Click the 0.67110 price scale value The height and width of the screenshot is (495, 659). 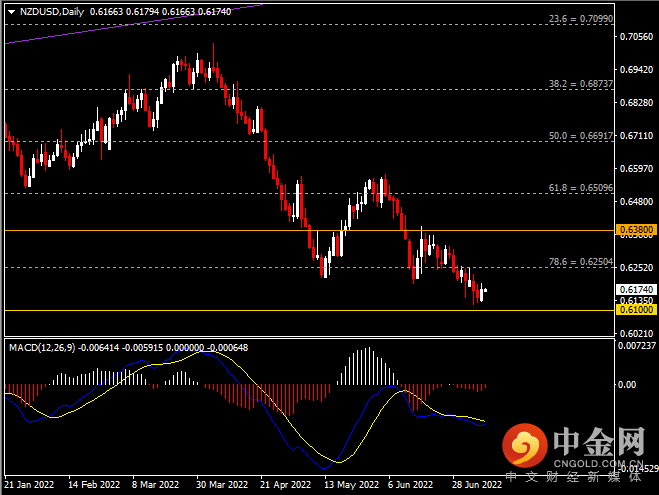636,136
